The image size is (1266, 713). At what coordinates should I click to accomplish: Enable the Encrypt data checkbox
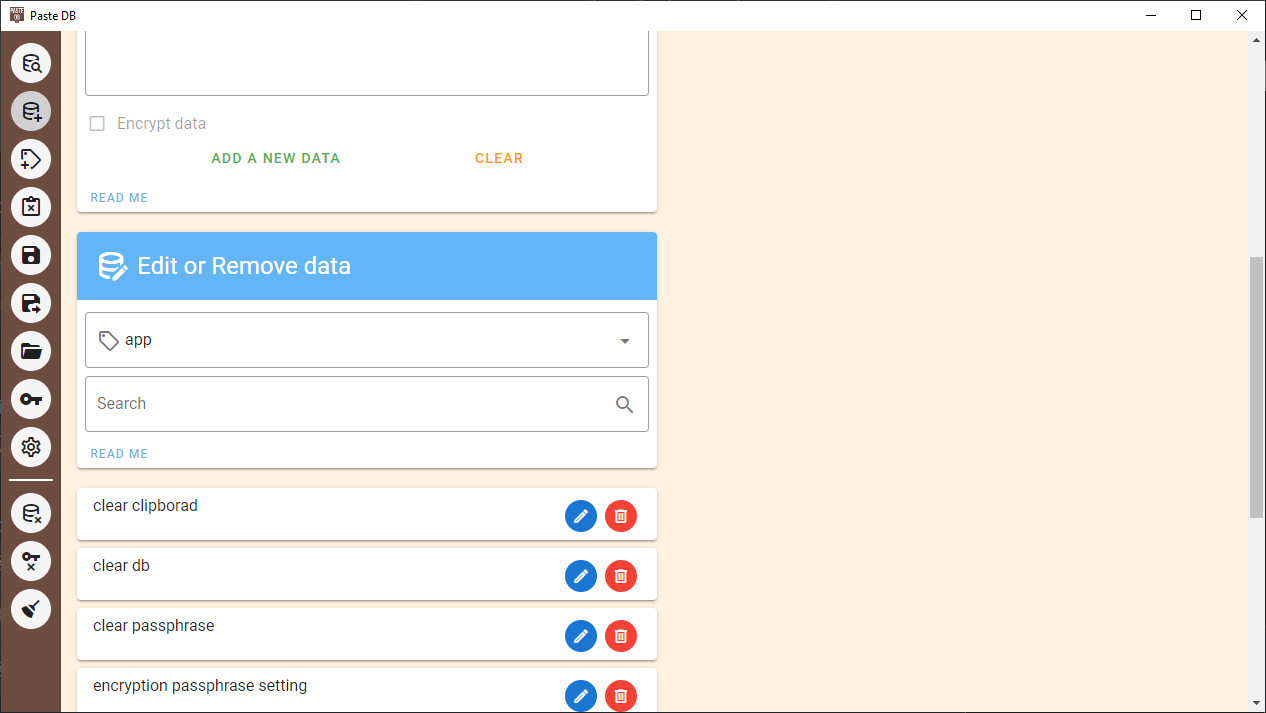pos(97,123)
